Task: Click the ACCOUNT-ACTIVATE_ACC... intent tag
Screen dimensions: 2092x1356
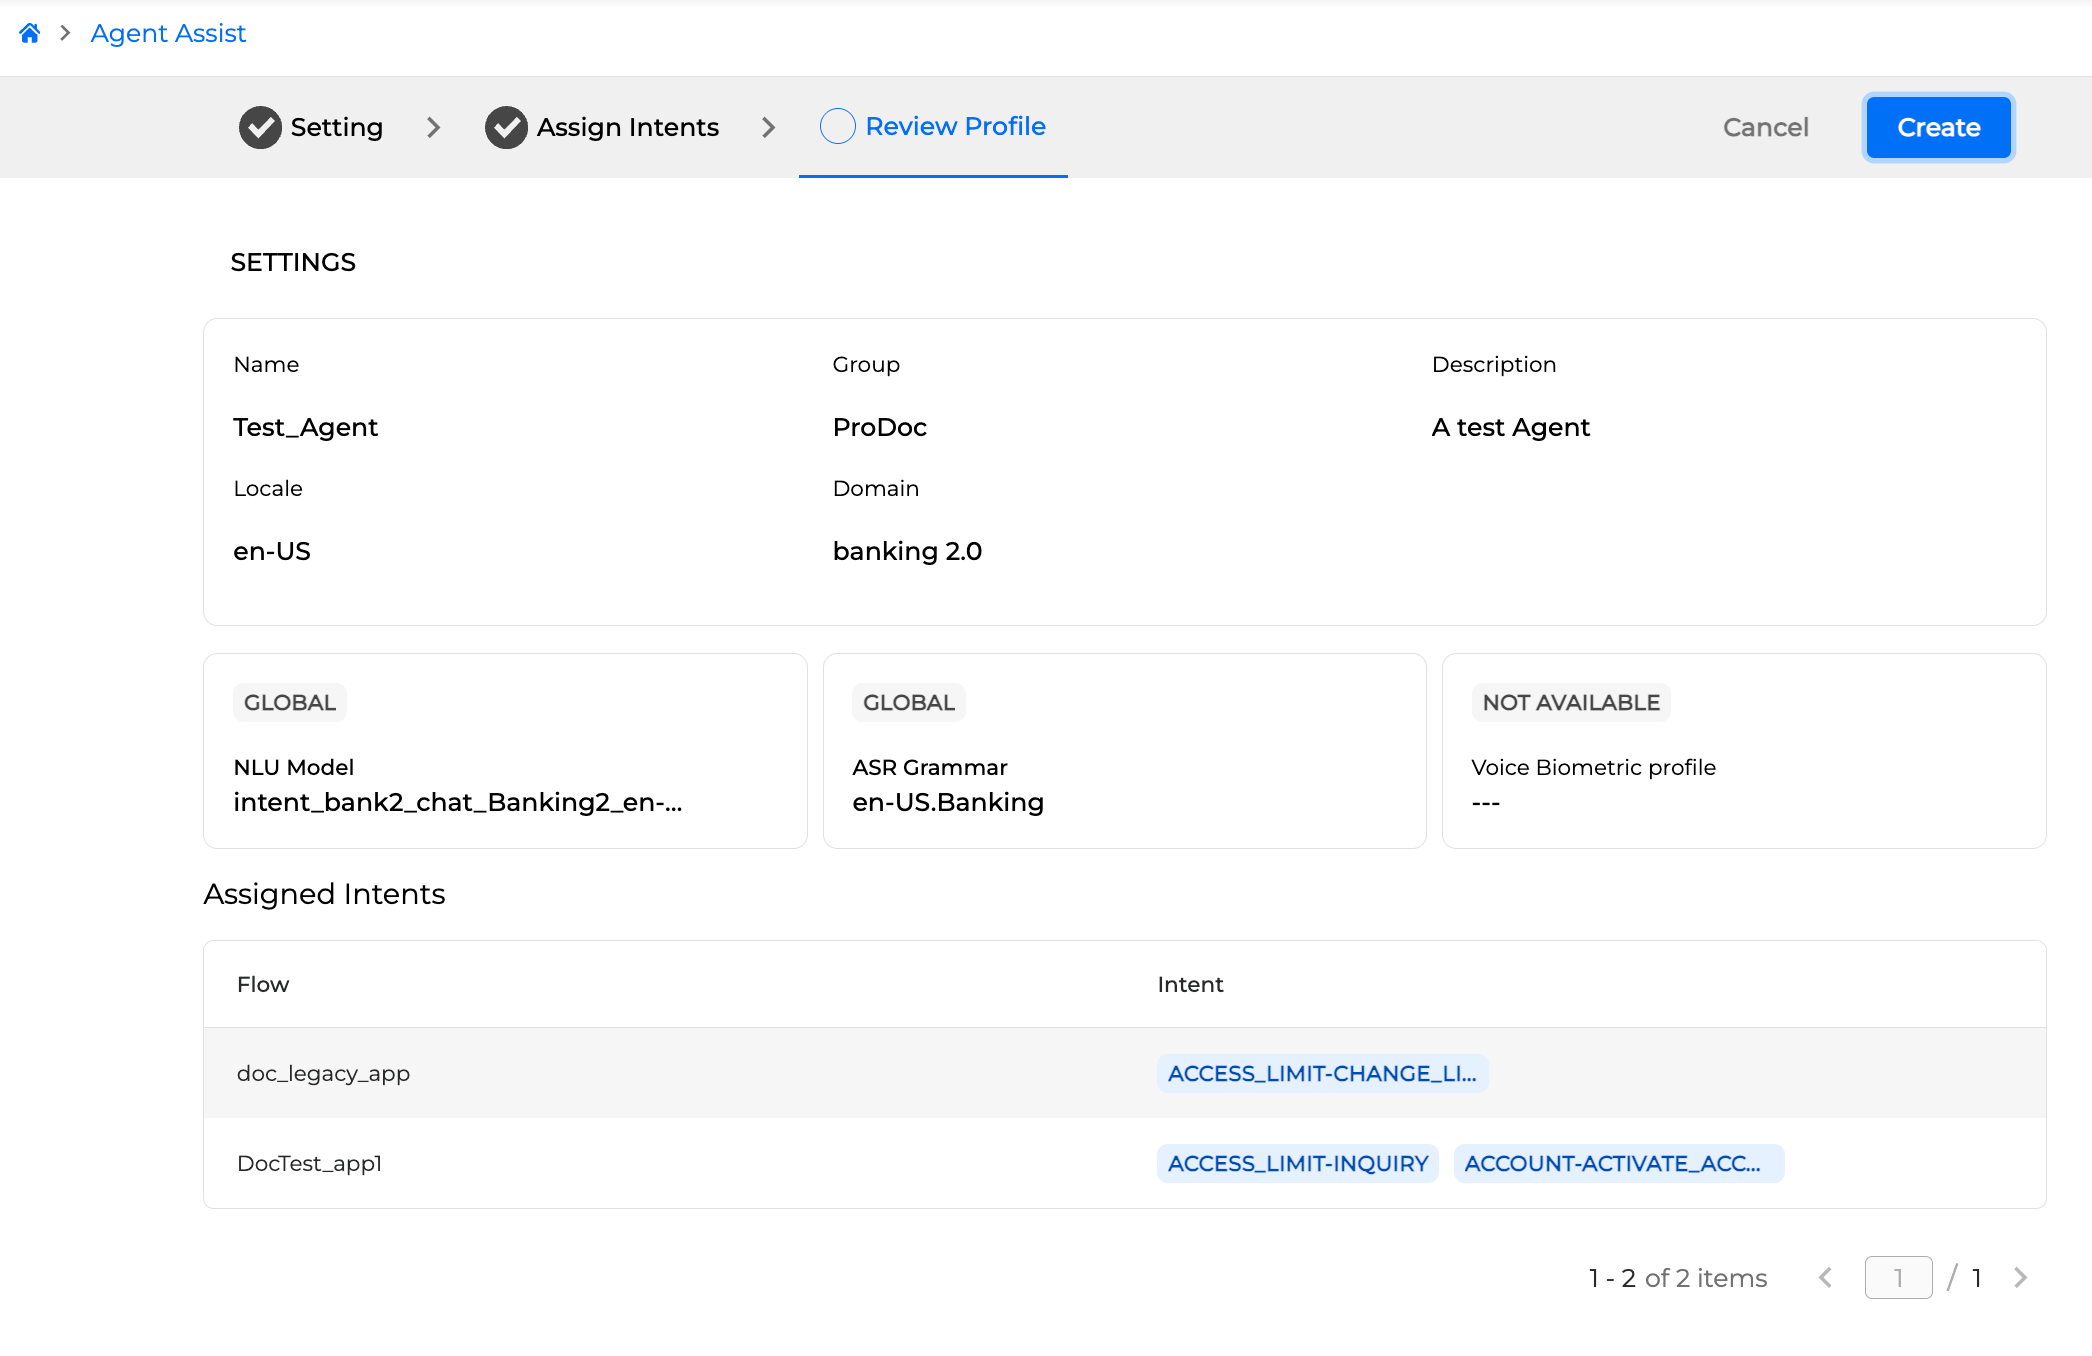Action: (1617, 1163)
